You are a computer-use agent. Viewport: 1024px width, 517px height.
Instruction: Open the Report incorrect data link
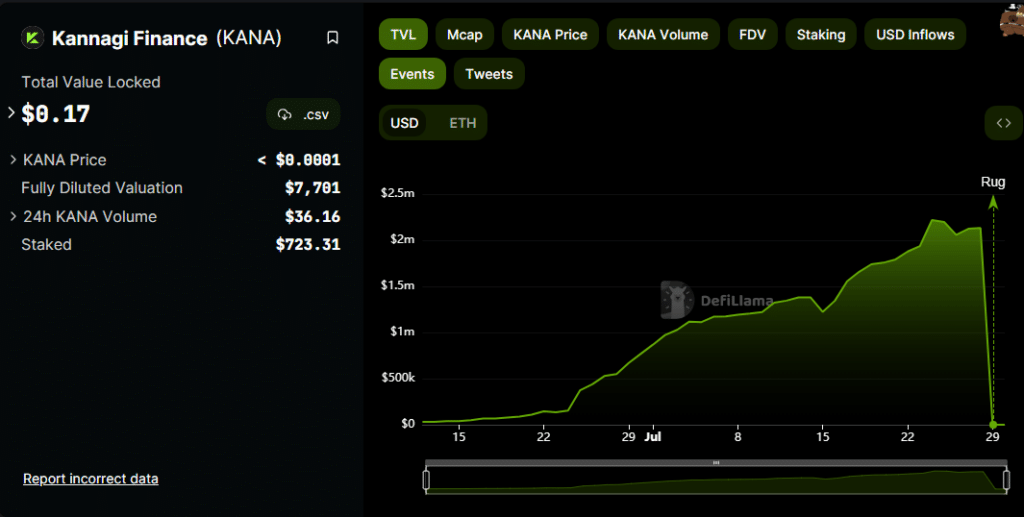(91, 478)
